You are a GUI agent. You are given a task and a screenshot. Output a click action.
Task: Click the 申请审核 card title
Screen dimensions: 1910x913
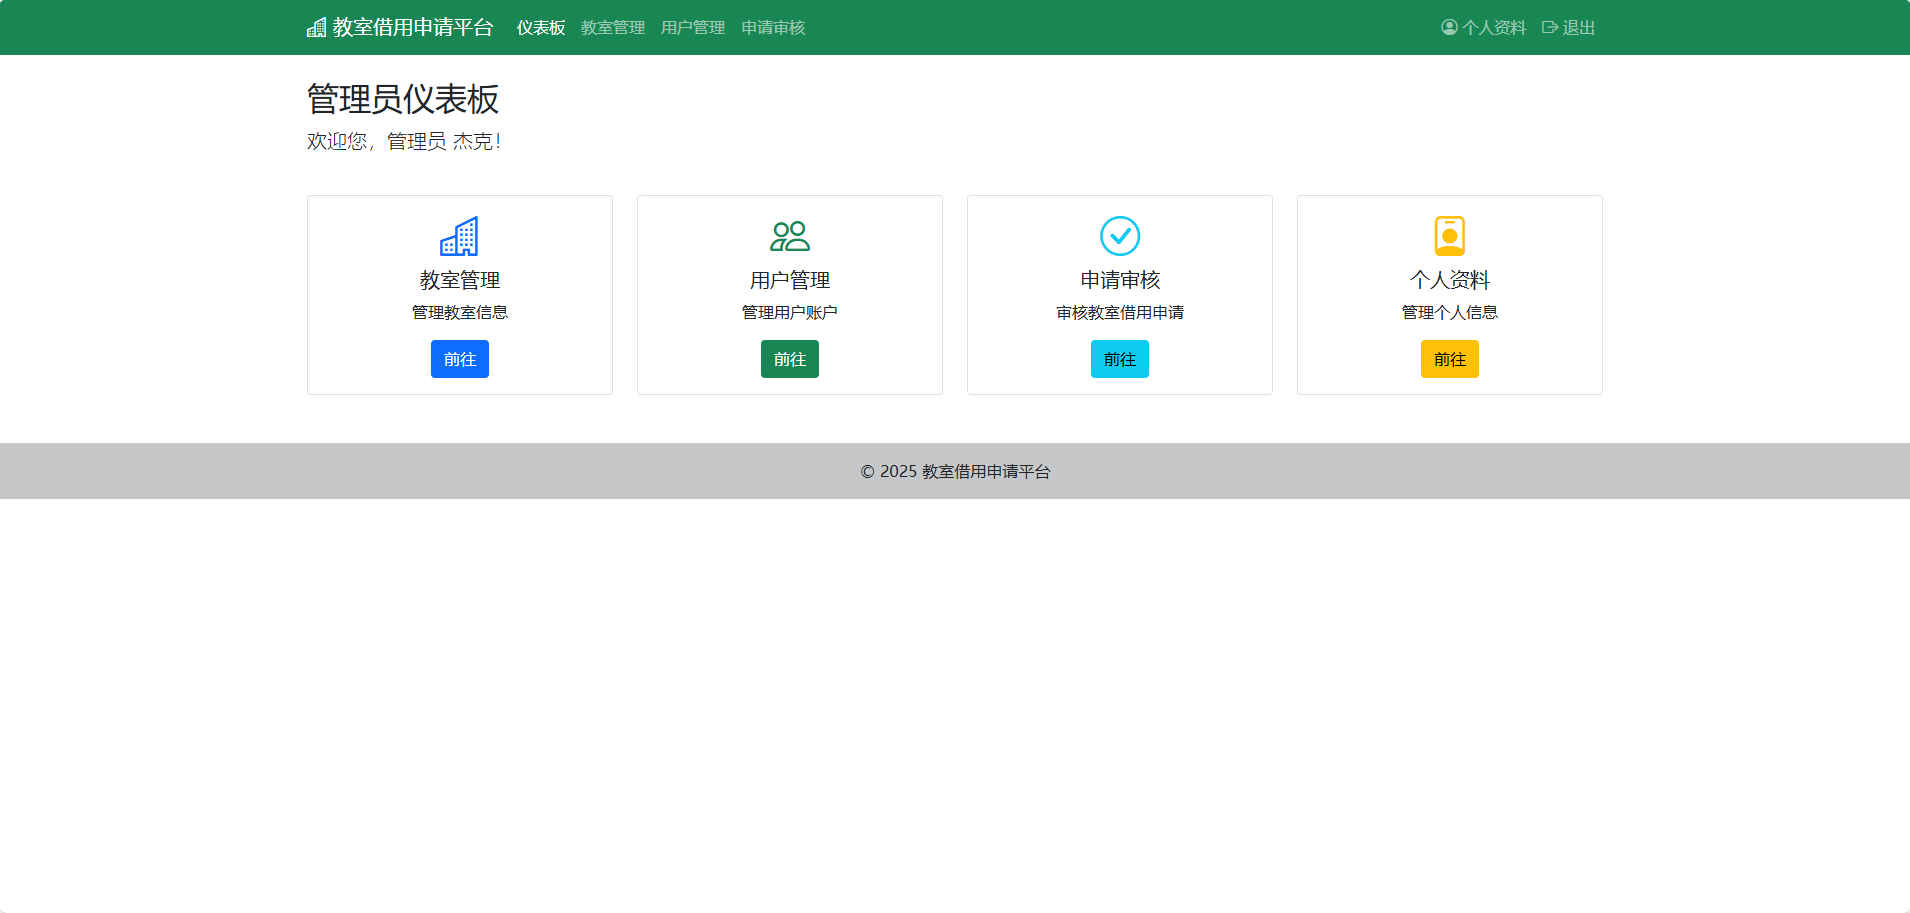point(1120,280)
